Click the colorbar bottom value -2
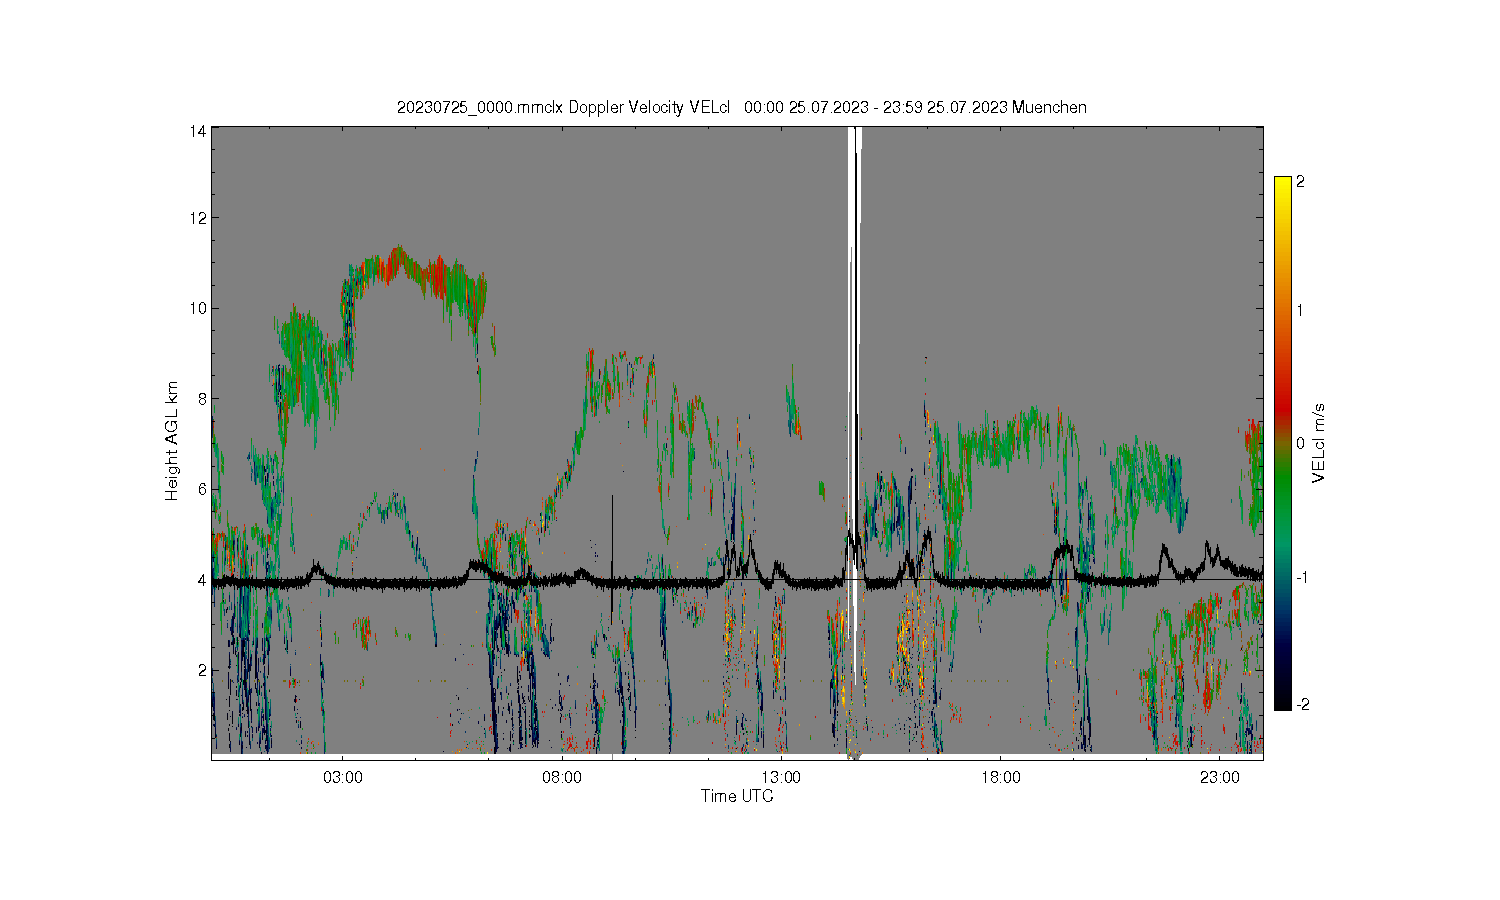Screen dimensions: 1500x900 tap(1302, 704)
